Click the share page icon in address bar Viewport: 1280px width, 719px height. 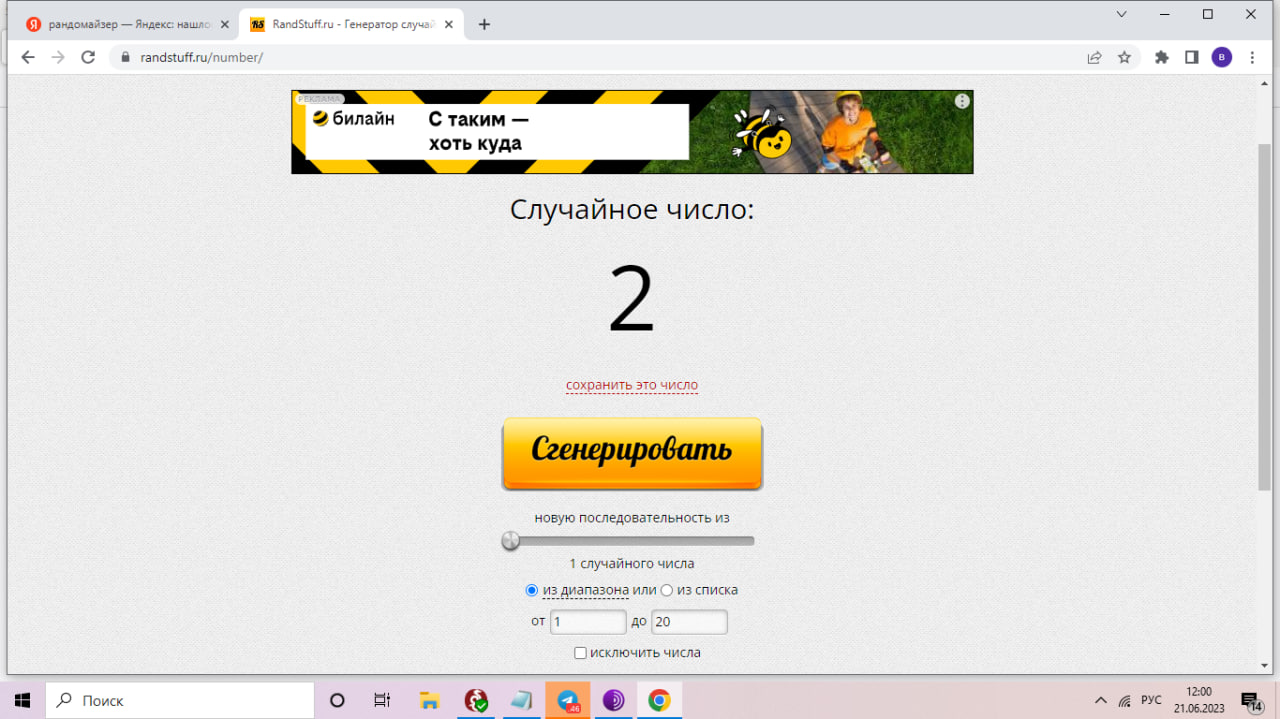pos(1094,57)
